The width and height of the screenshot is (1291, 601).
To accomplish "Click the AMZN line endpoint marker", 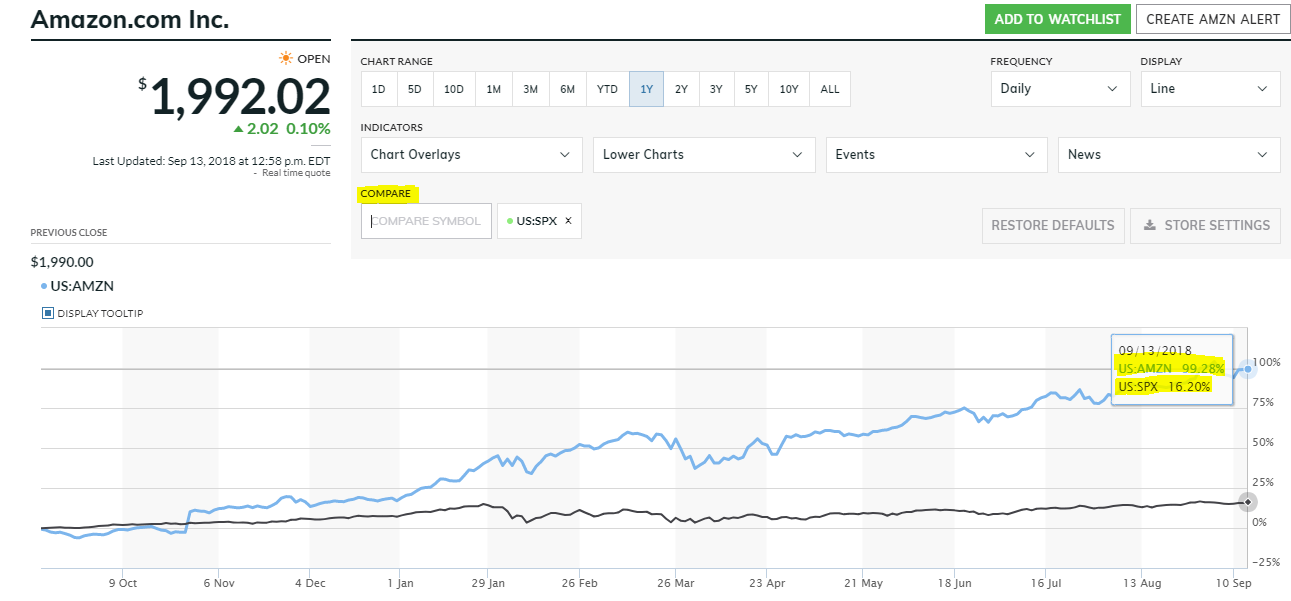I will 1248,369.
